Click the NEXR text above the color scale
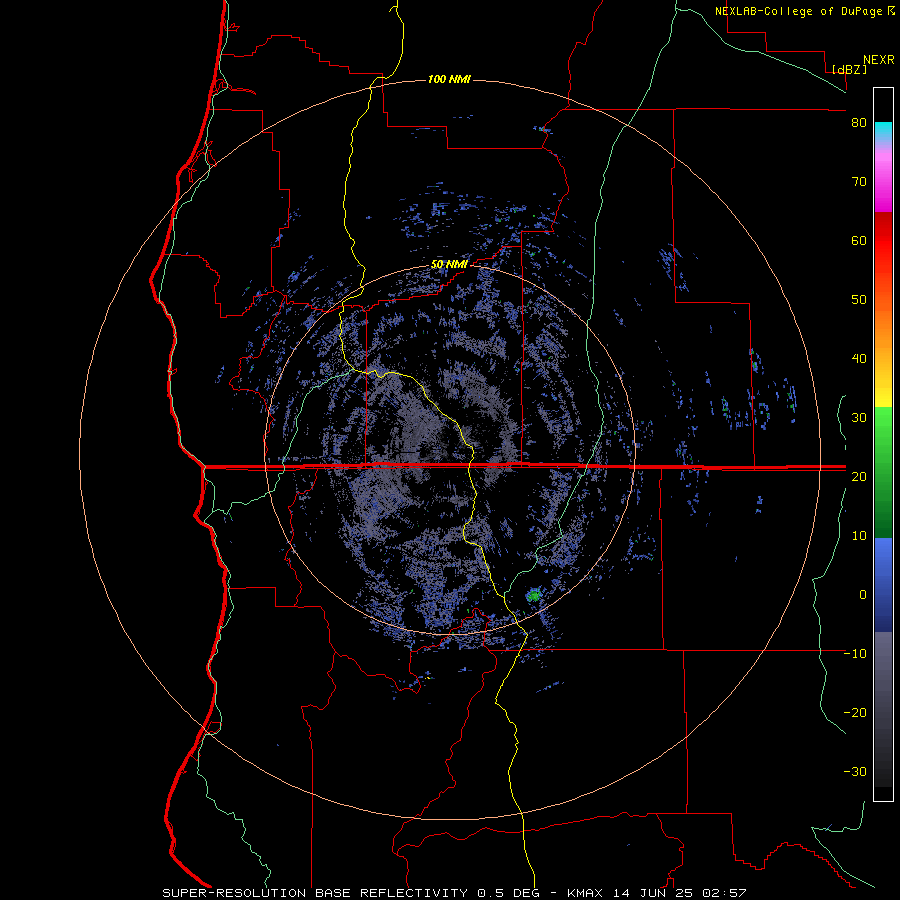The image size is (900, 900). point(879,60)
